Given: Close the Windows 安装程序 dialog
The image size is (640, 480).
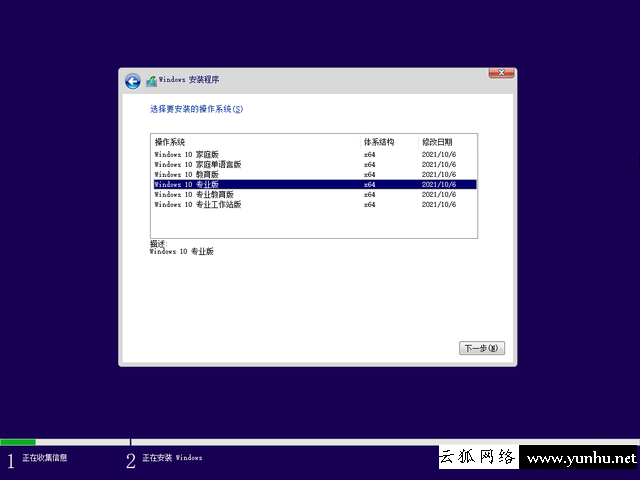Looking at the screenshot, I should tap(501, 73).
